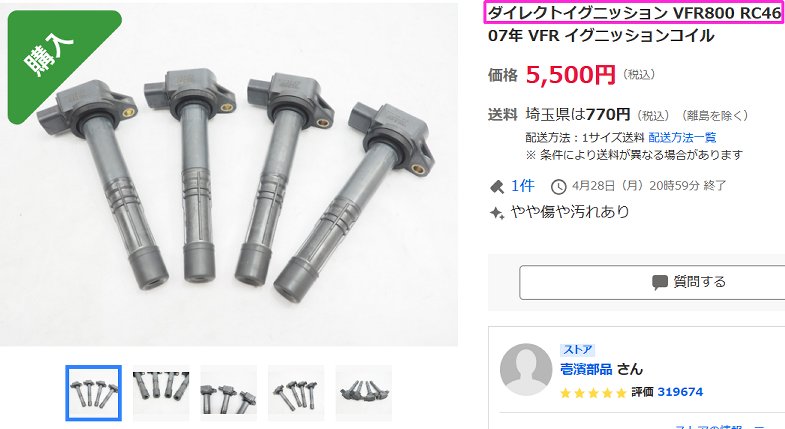Image resolution: width=785 pixels, height=429 pixels.
Task: Select the second thumbnail image
Action: (161, 393)
